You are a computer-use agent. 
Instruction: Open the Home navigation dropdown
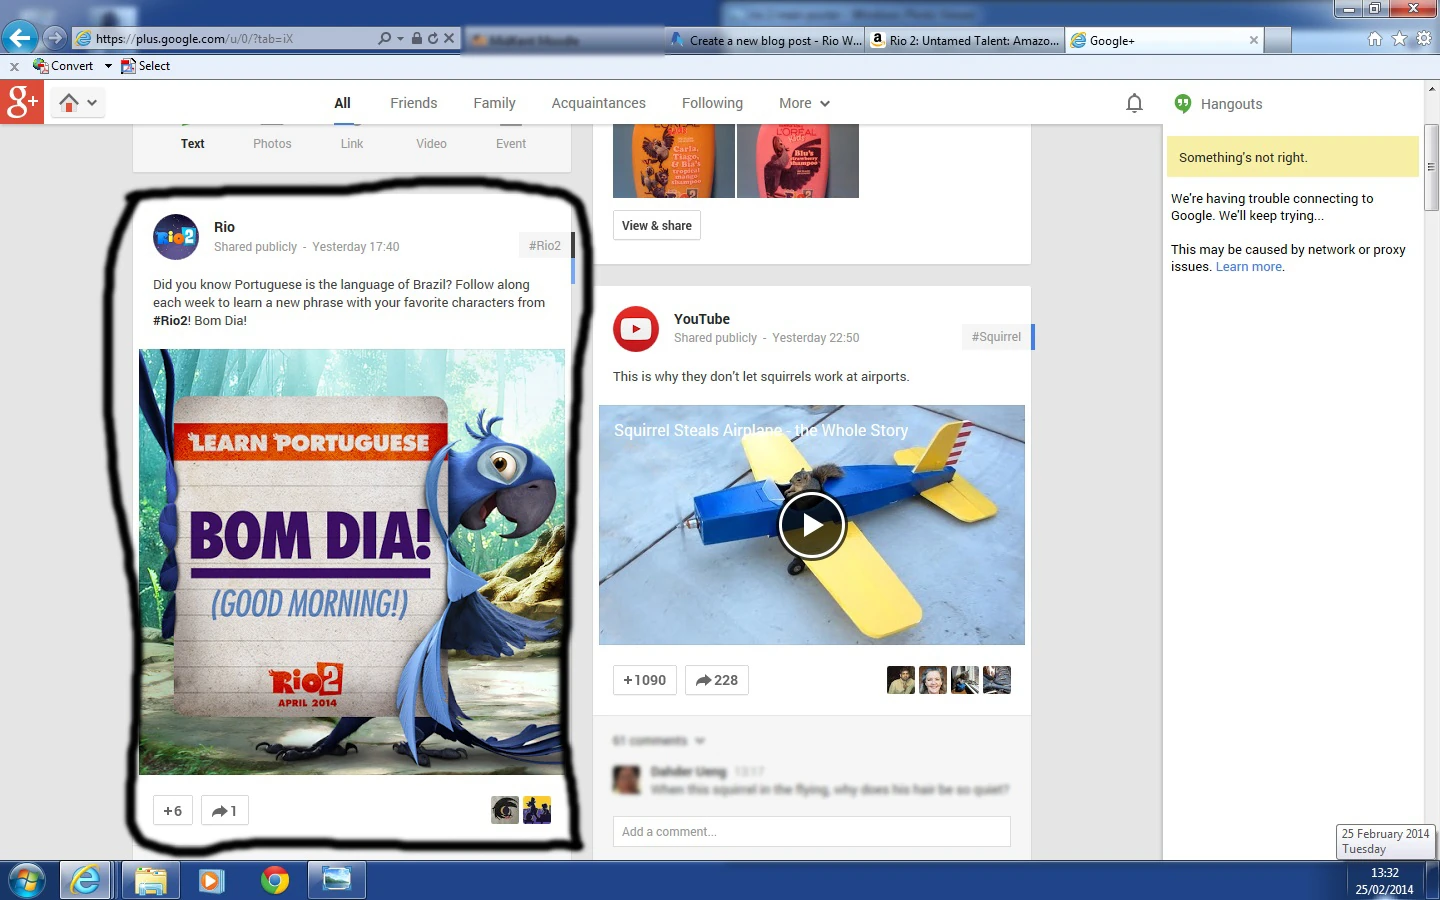coord(78,102)
